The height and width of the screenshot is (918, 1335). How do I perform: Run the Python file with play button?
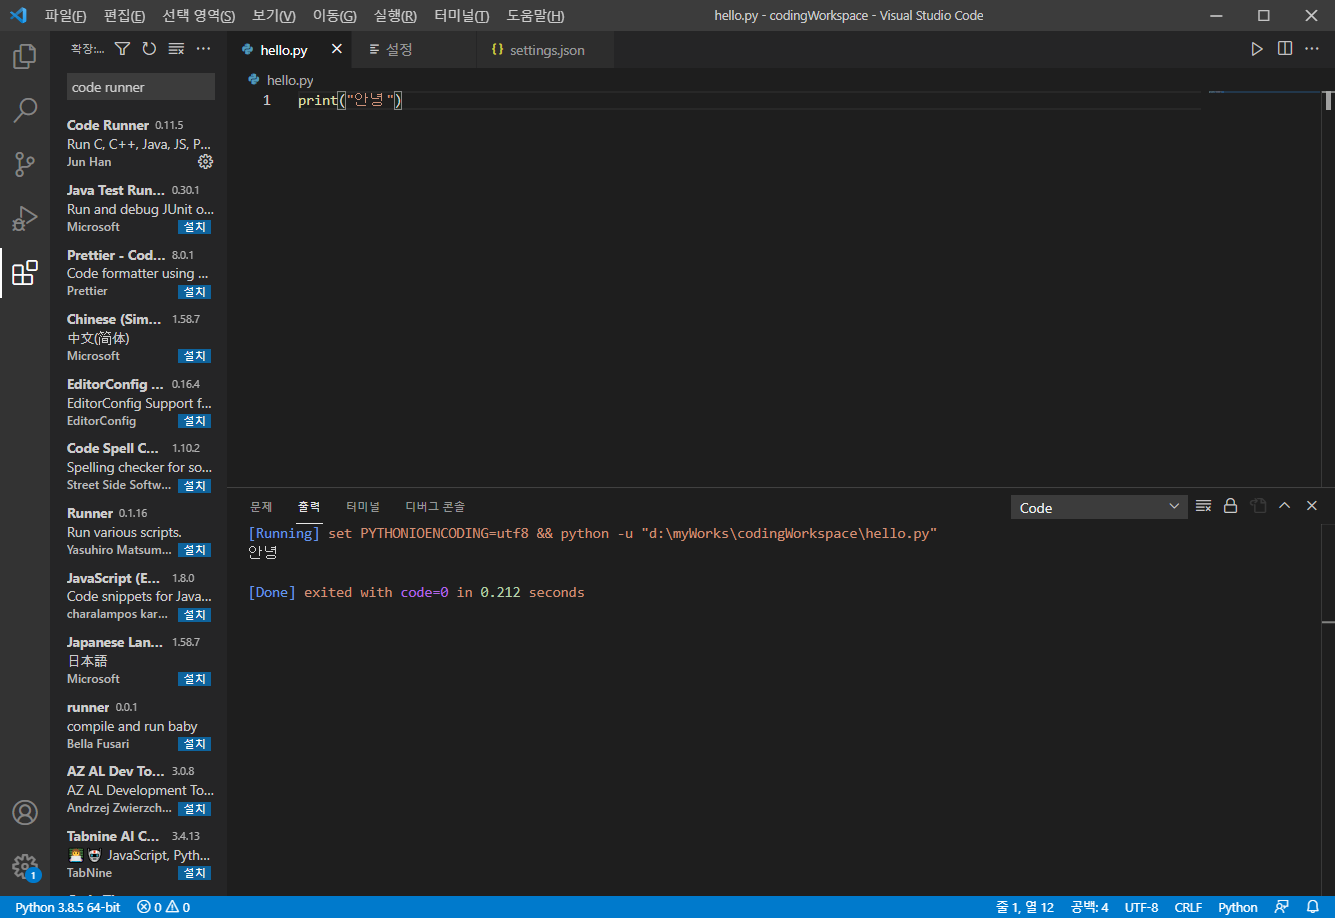click(x=1257, y=49)
